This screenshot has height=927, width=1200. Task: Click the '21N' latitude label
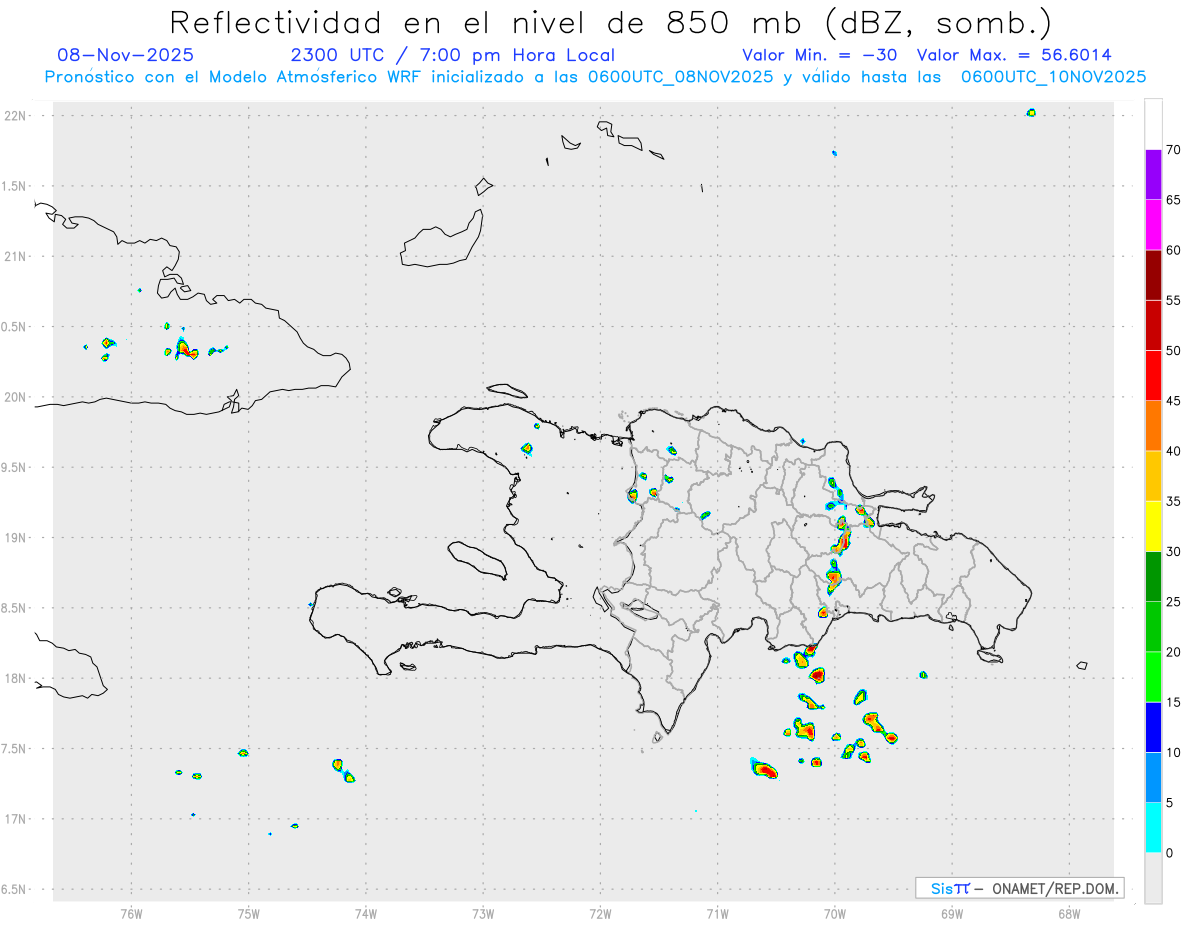point(15,257)
